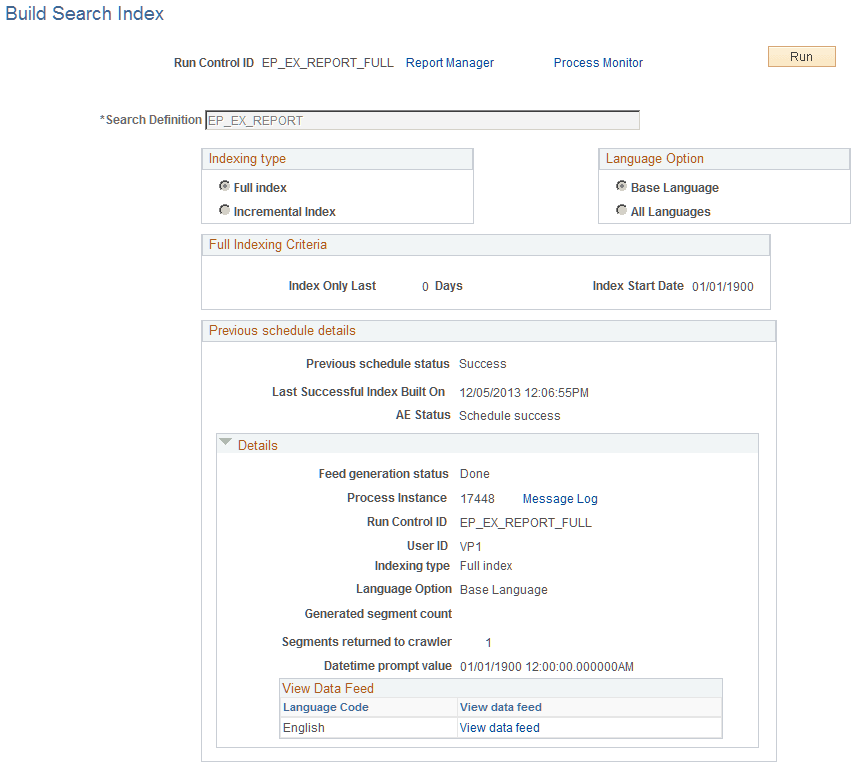Click the Language Code column header
The image size is (859, 774).
point(325,707)
